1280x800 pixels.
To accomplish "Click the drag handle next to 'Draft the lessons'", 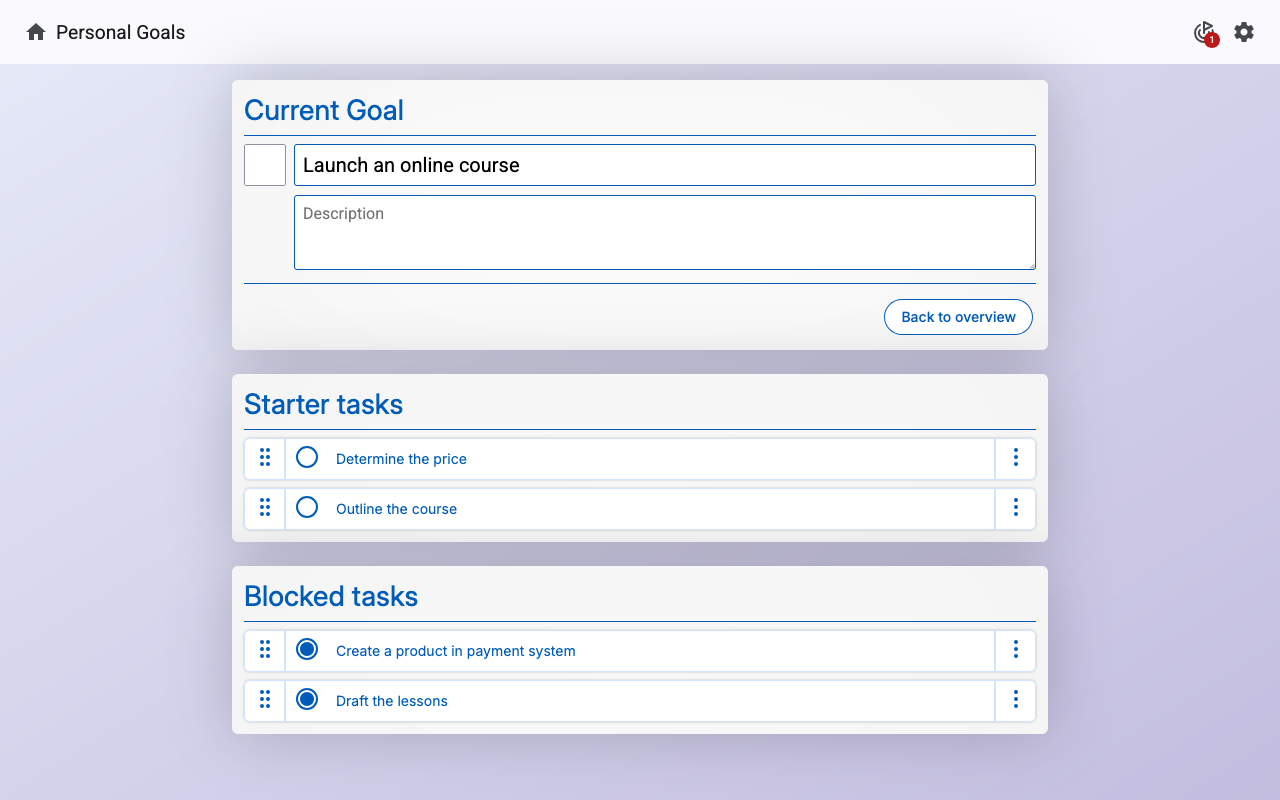I will coord(265,700).
